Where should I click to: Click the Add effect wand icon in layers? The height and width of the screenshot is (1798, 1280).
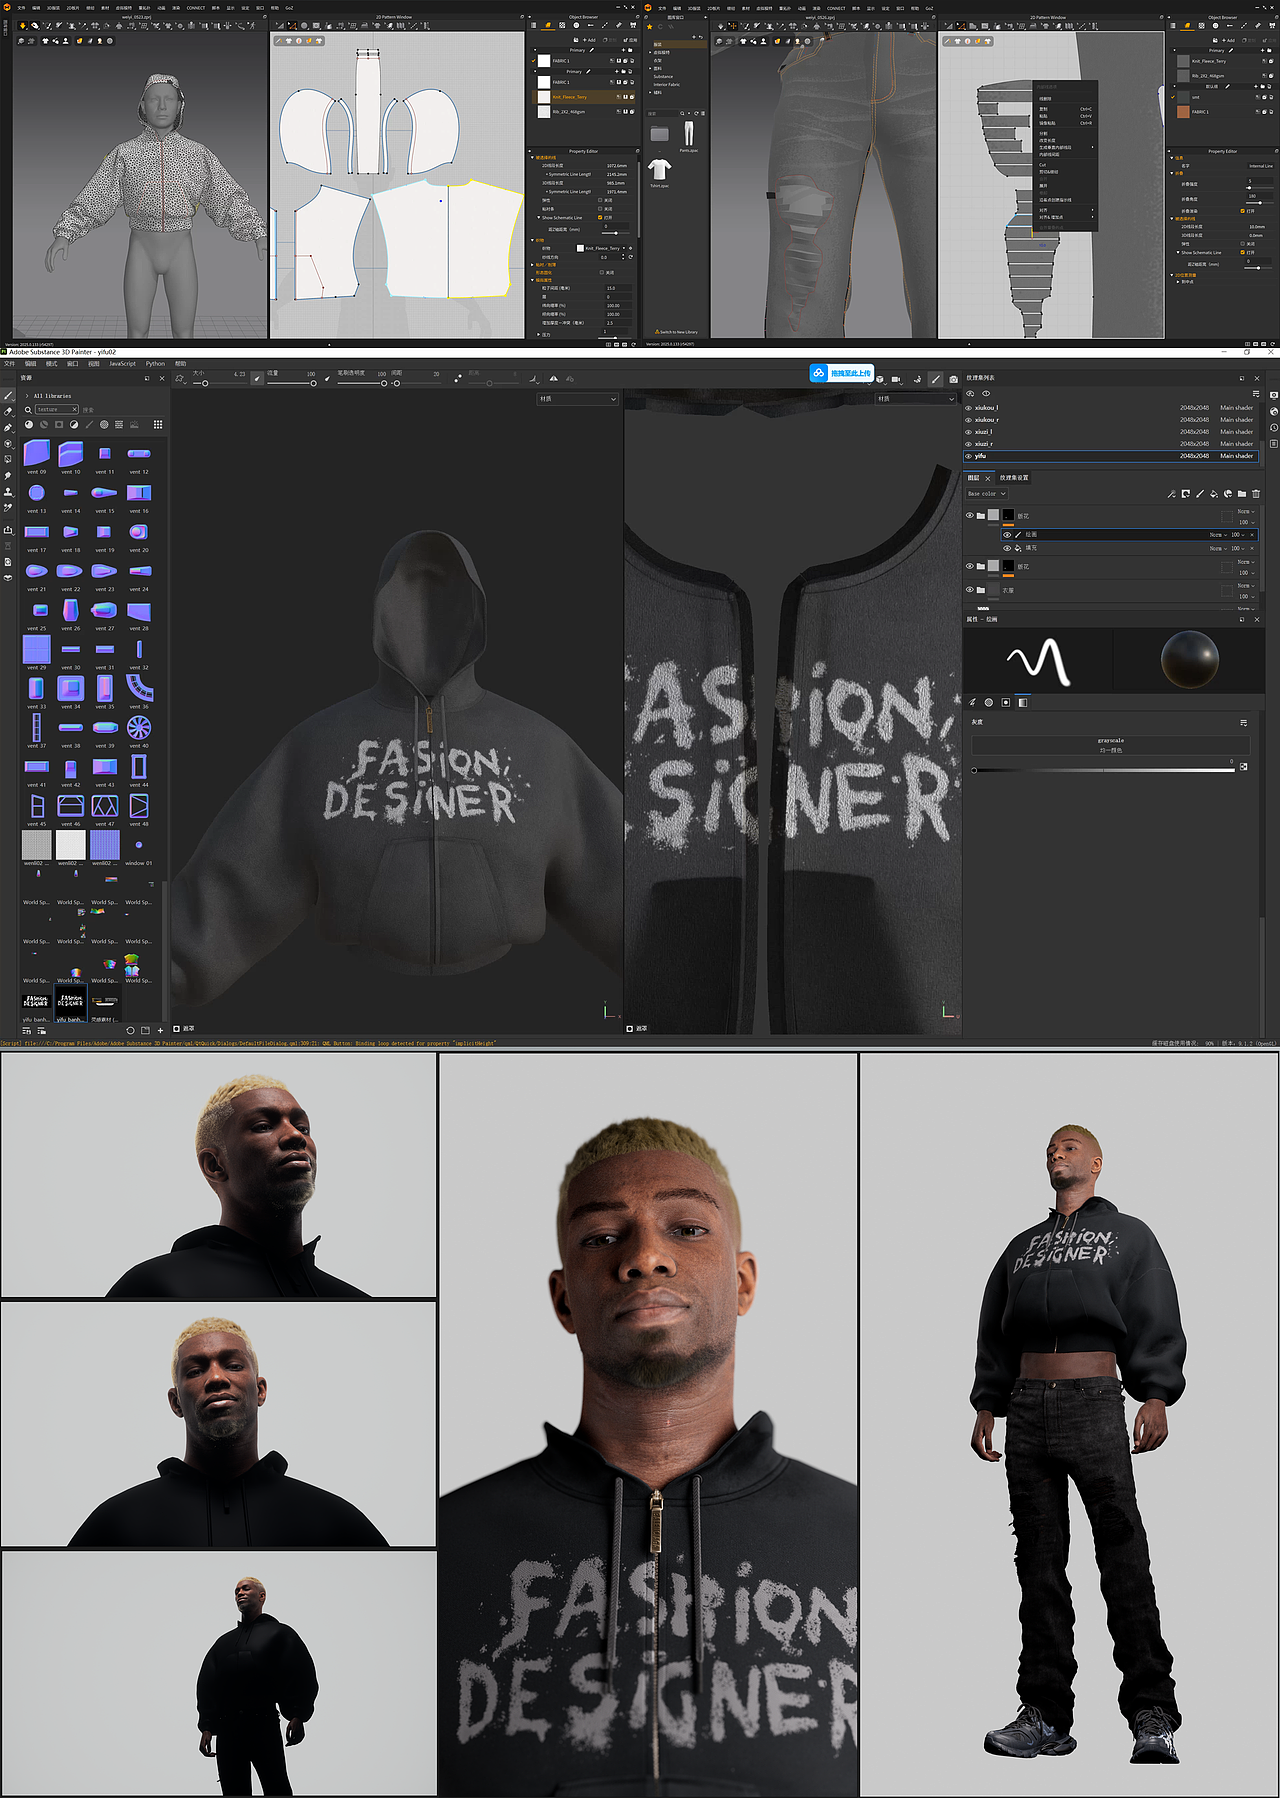[x=1171, y=494]
